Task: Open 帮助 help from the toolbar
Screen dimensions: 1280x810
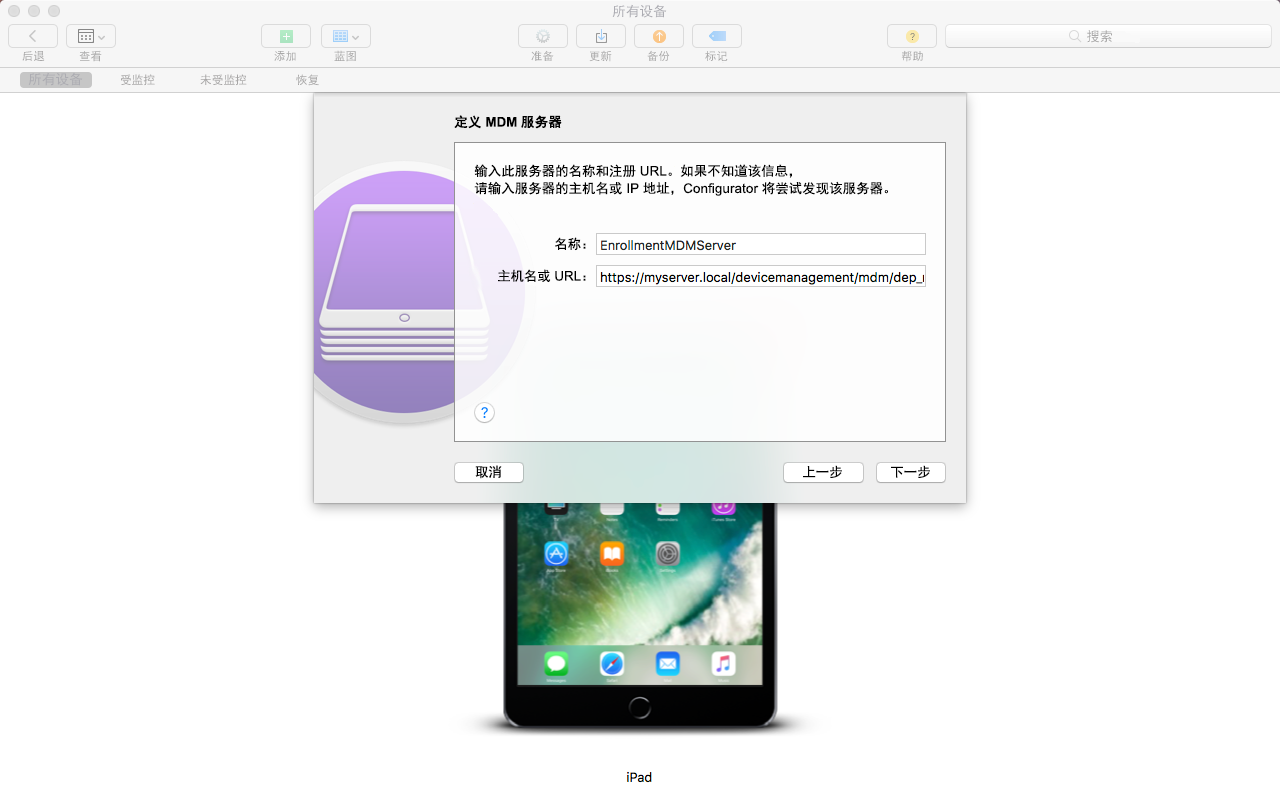Action: [912, 36]
